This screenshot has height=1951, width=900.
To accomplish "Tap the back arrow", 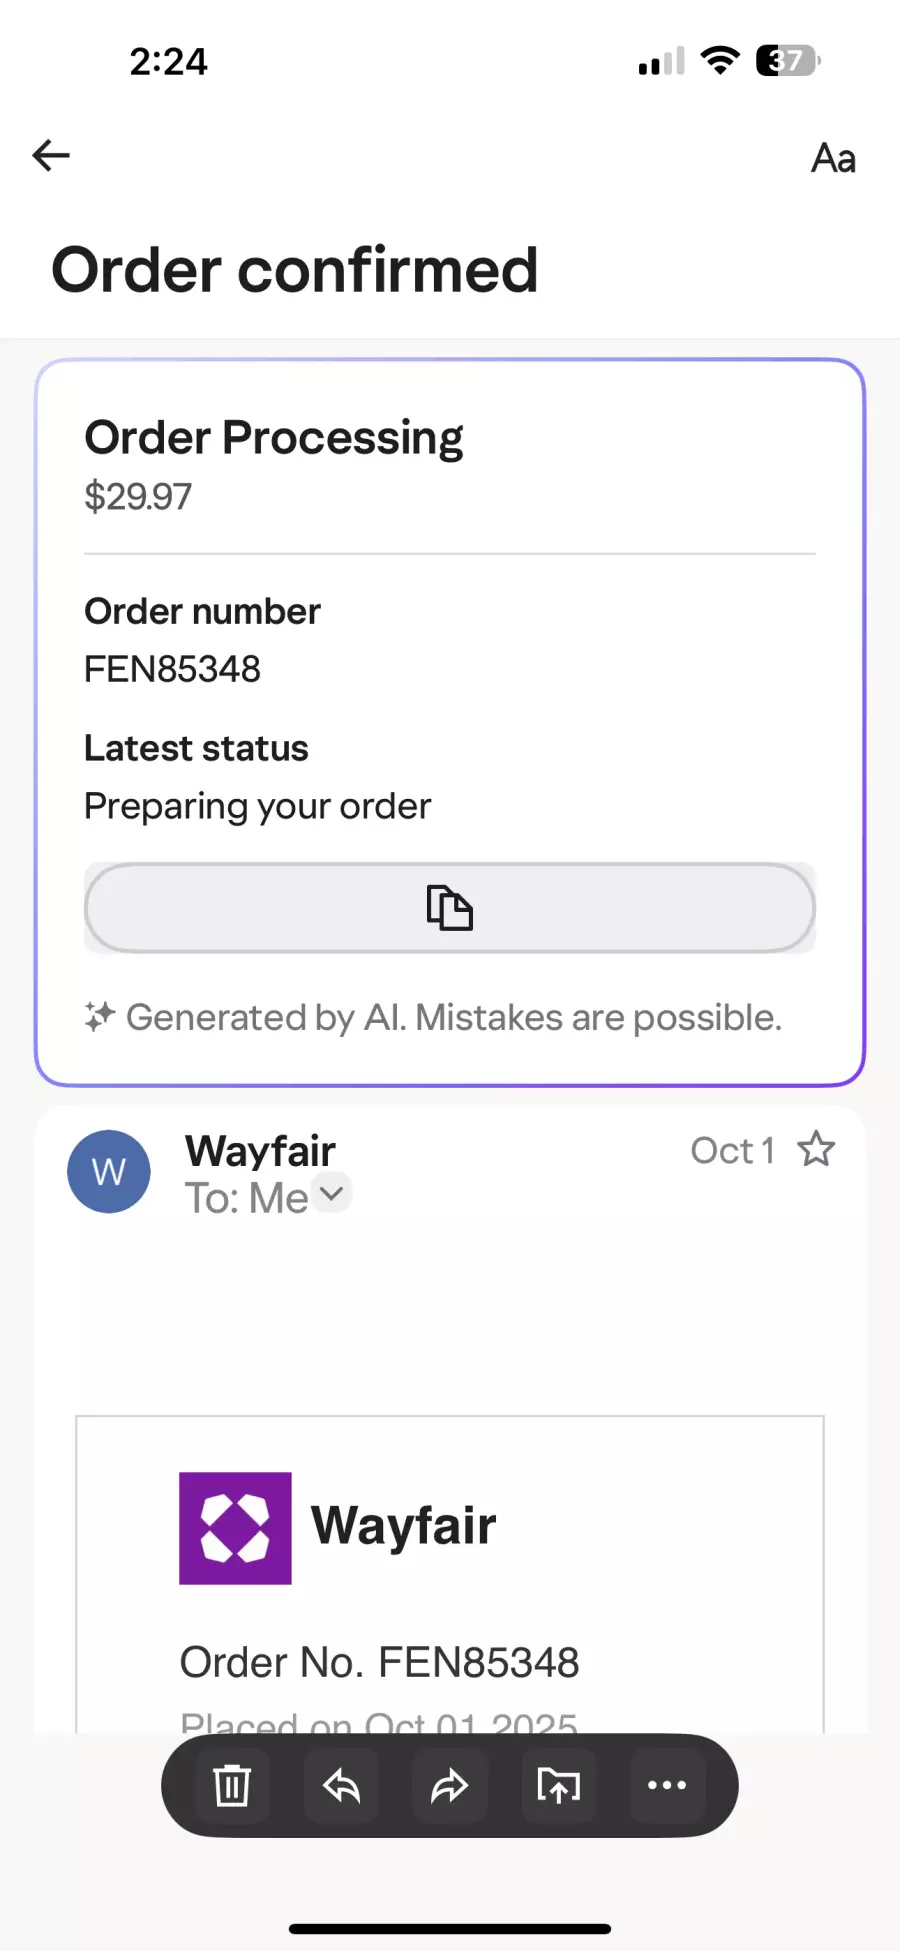I will 51,155.
